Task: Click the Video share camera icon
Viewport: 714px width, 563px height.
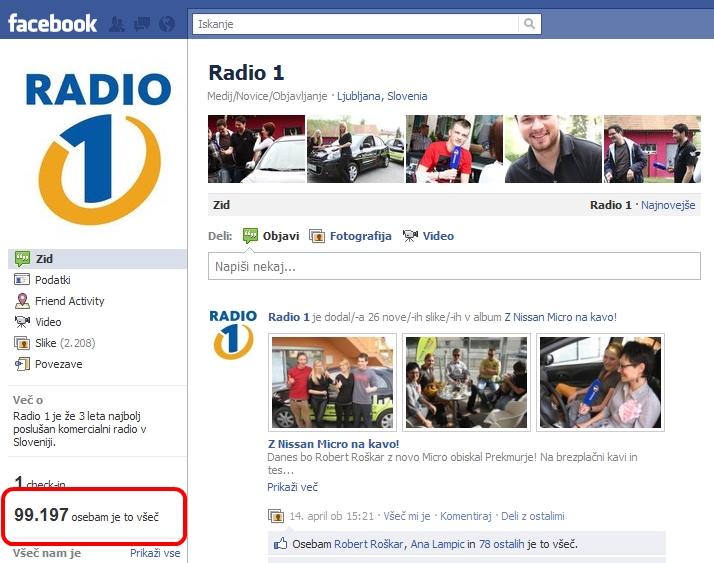Action: [410, 235]
